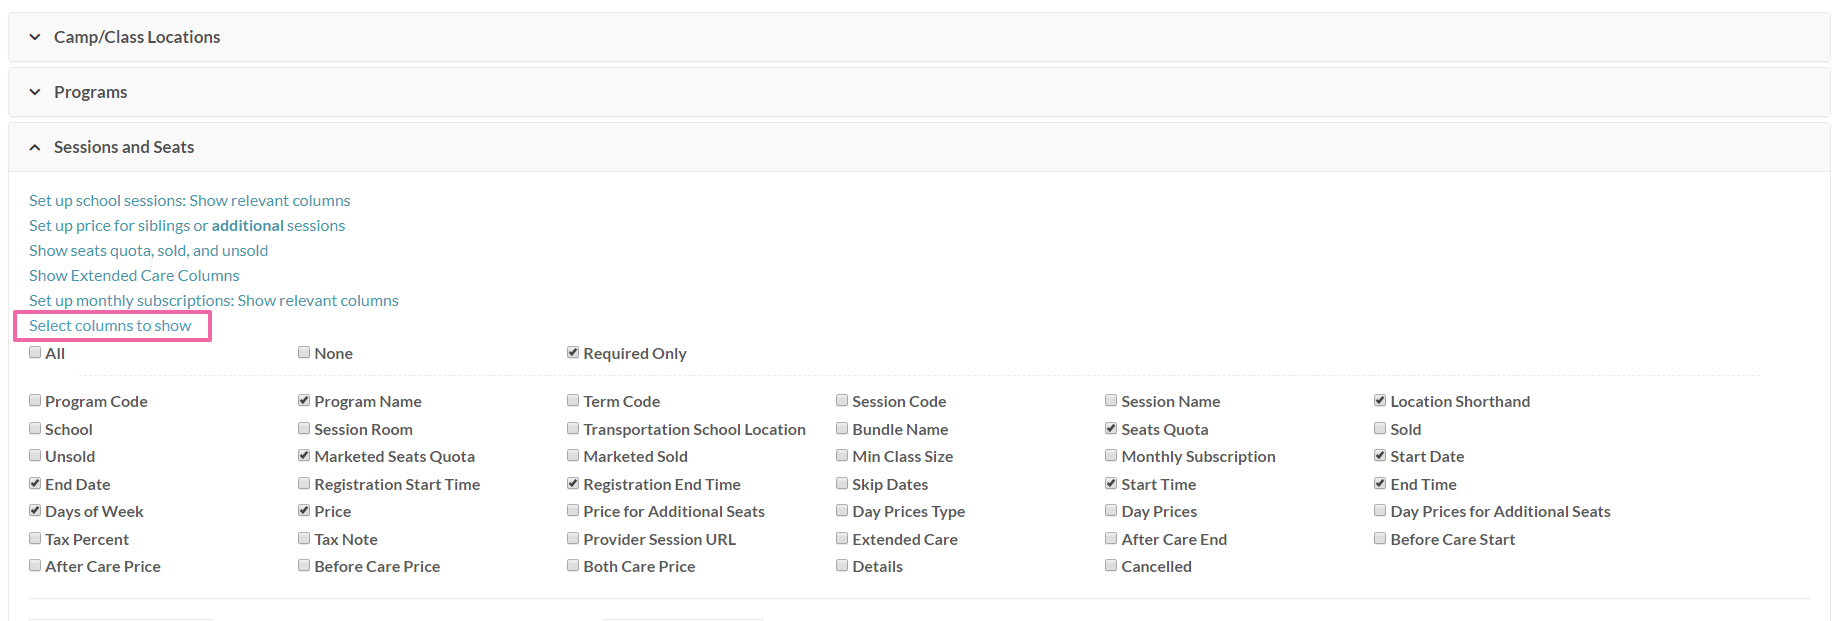Click 'Set up price for siblings or additional sessions'
The image size is (1843, 621).
(x=186, y=225)
